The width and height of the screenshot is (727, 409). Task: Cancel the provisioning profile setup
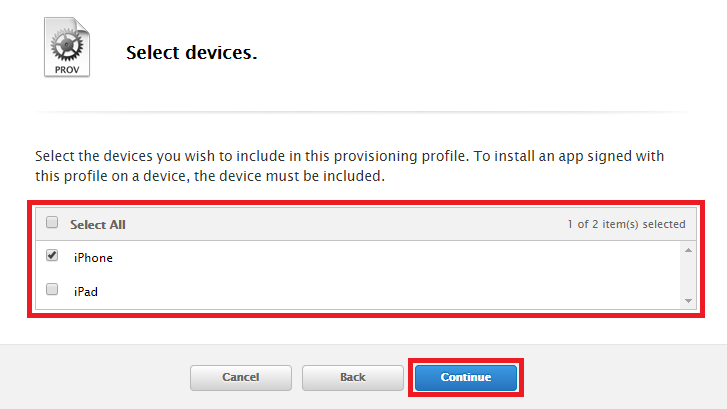point(241,377)
